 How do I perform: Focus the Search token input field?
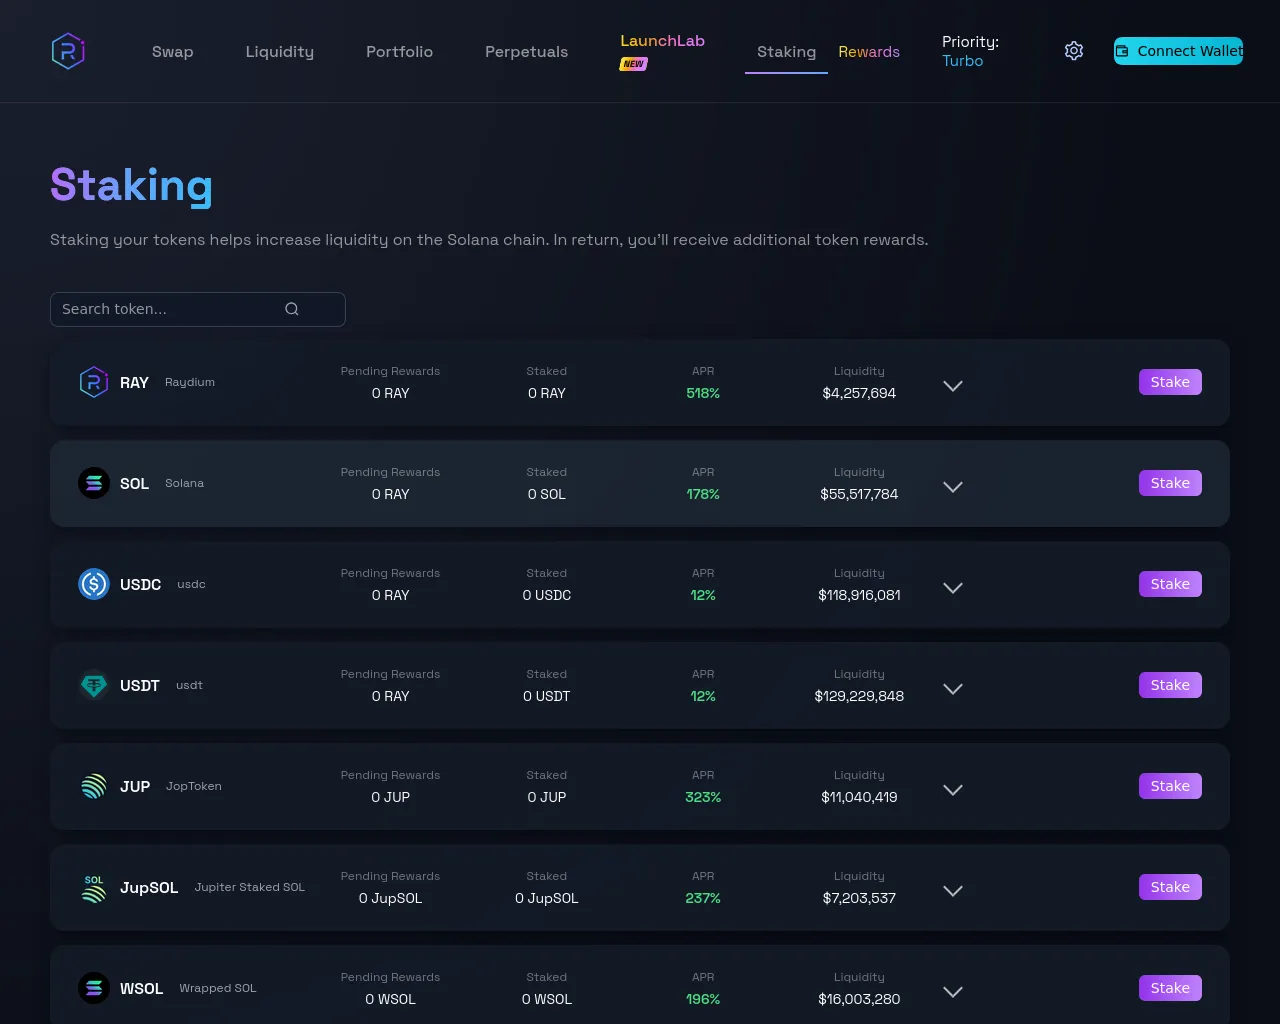coord(198,309)
